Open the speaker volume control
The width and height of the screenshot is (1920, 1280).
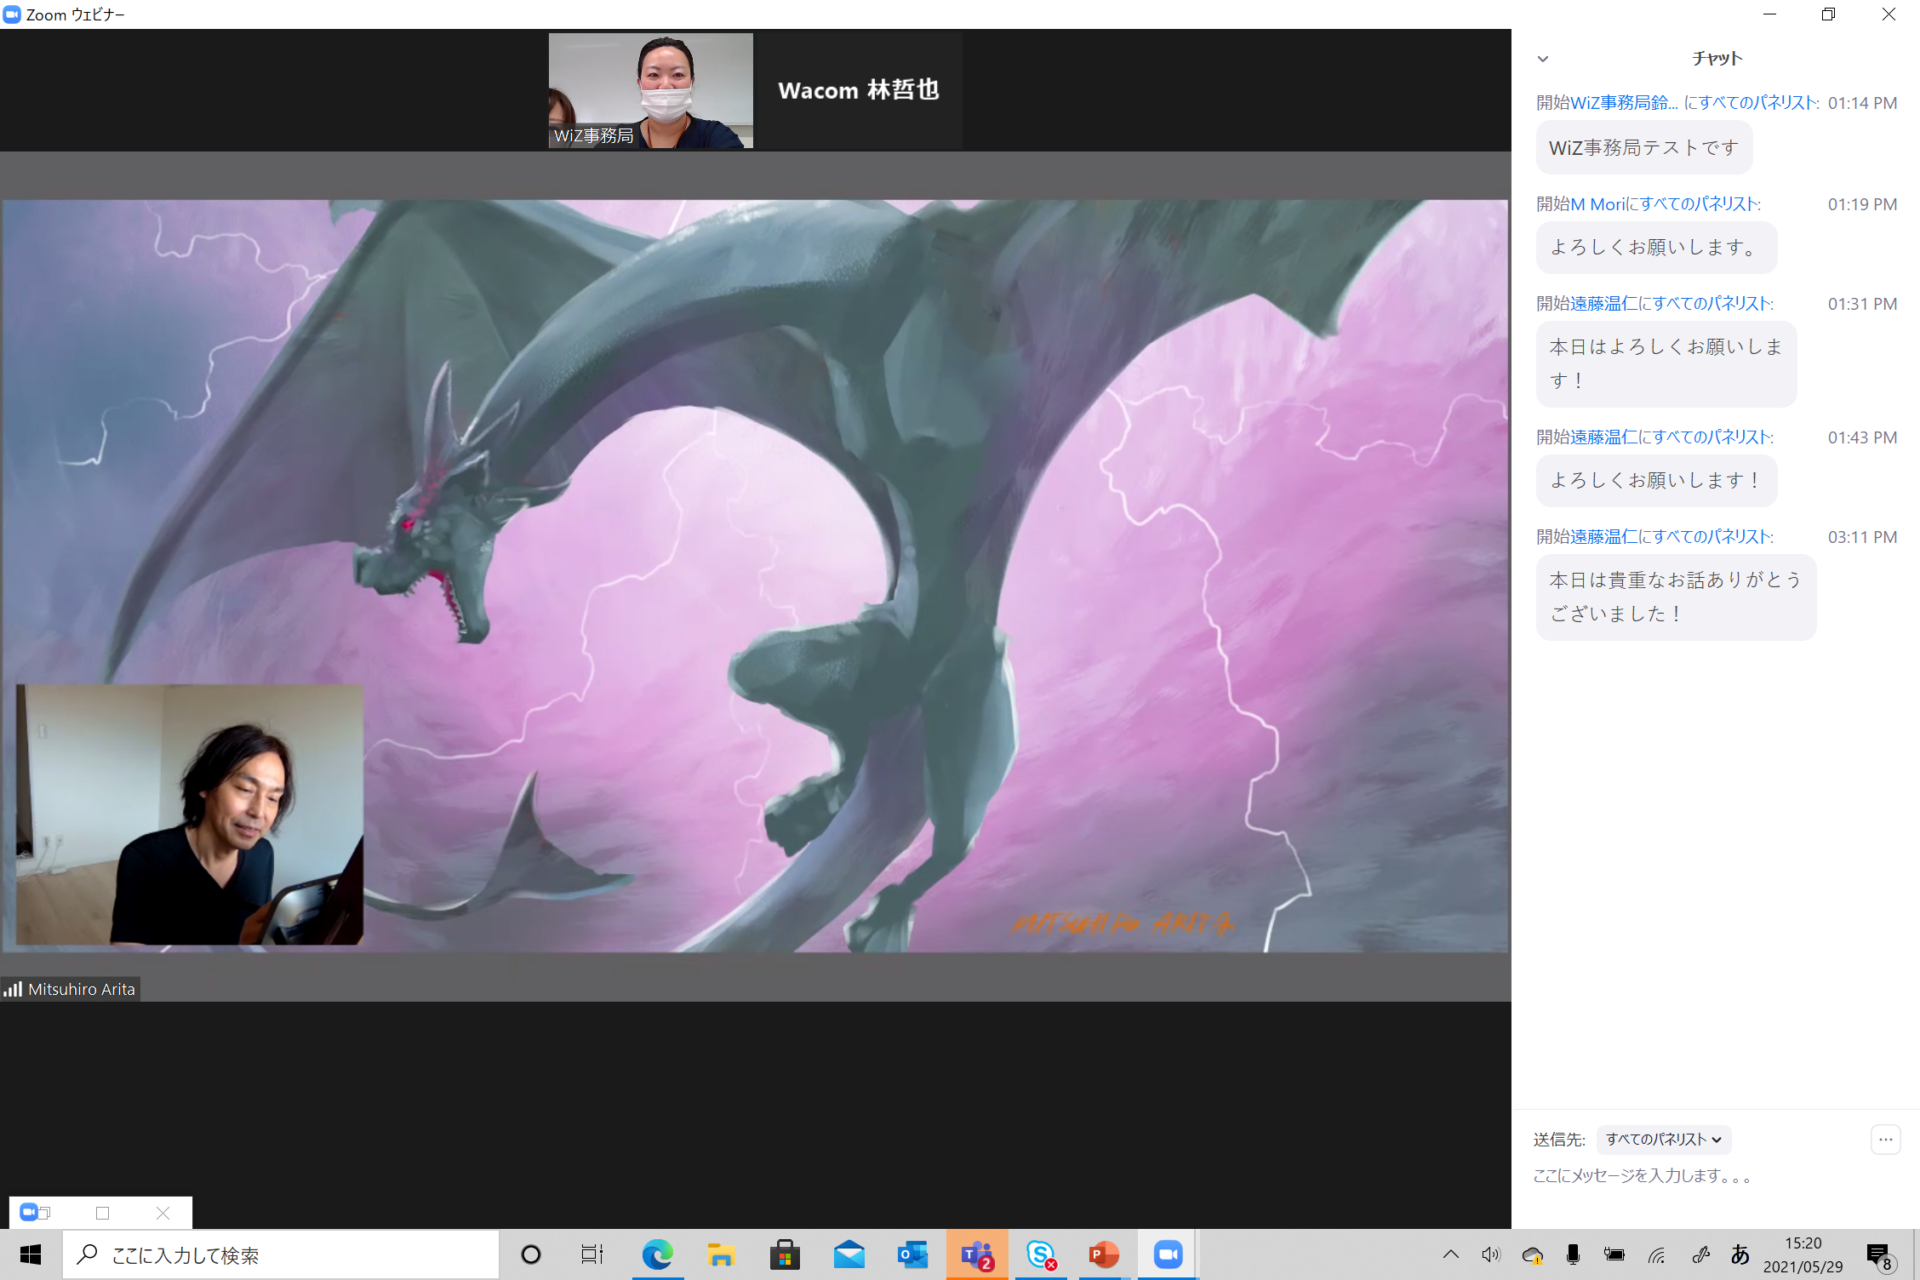click(1491, 1254)
